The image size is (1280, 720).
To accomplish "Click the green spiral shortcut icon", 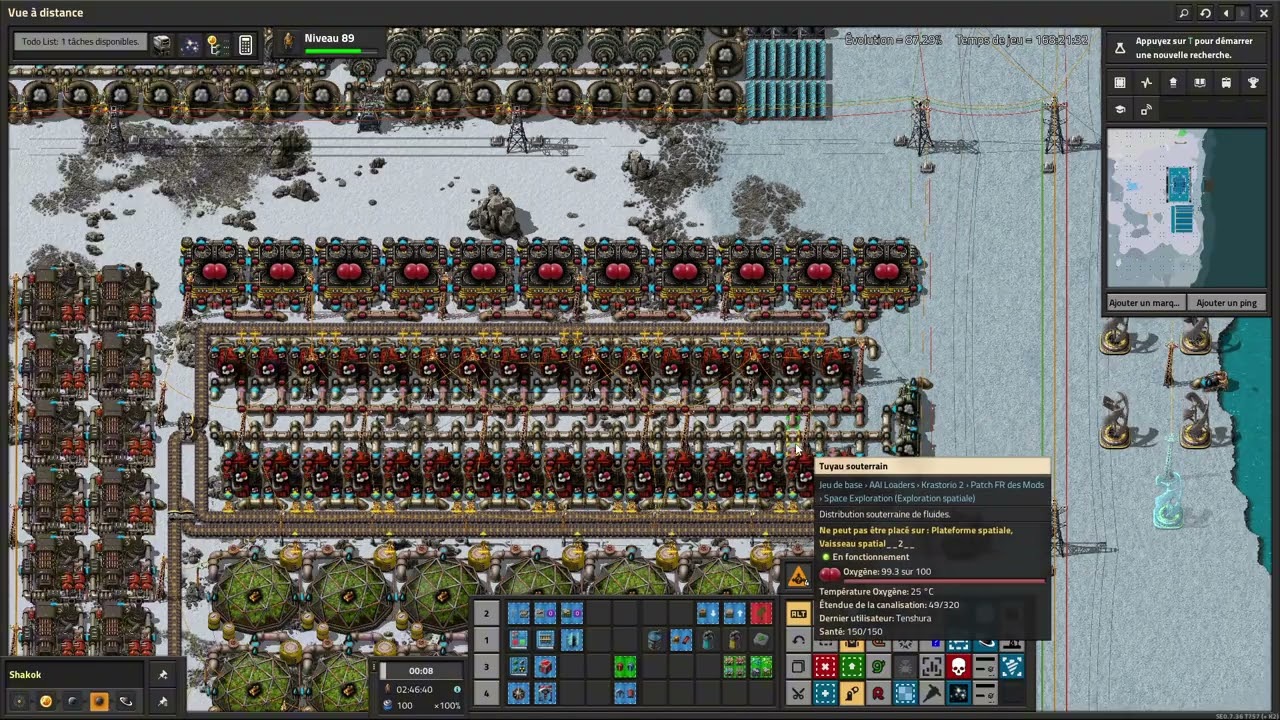I will click(x=878, y=666).
